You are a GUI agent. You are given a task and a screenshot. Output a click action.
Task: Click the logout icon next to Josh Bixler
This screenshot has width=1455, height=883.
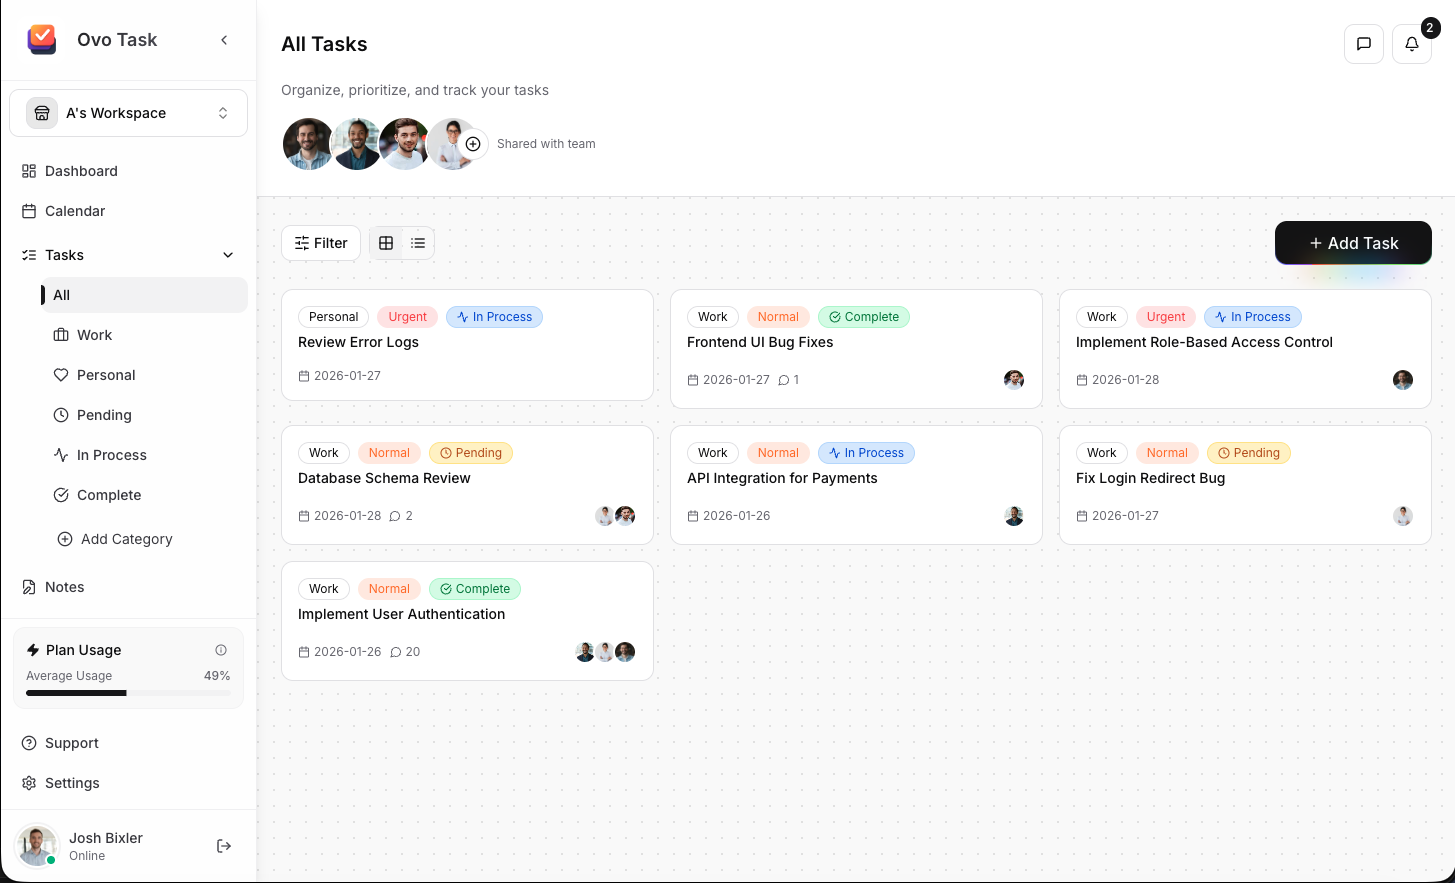(223, 845)
